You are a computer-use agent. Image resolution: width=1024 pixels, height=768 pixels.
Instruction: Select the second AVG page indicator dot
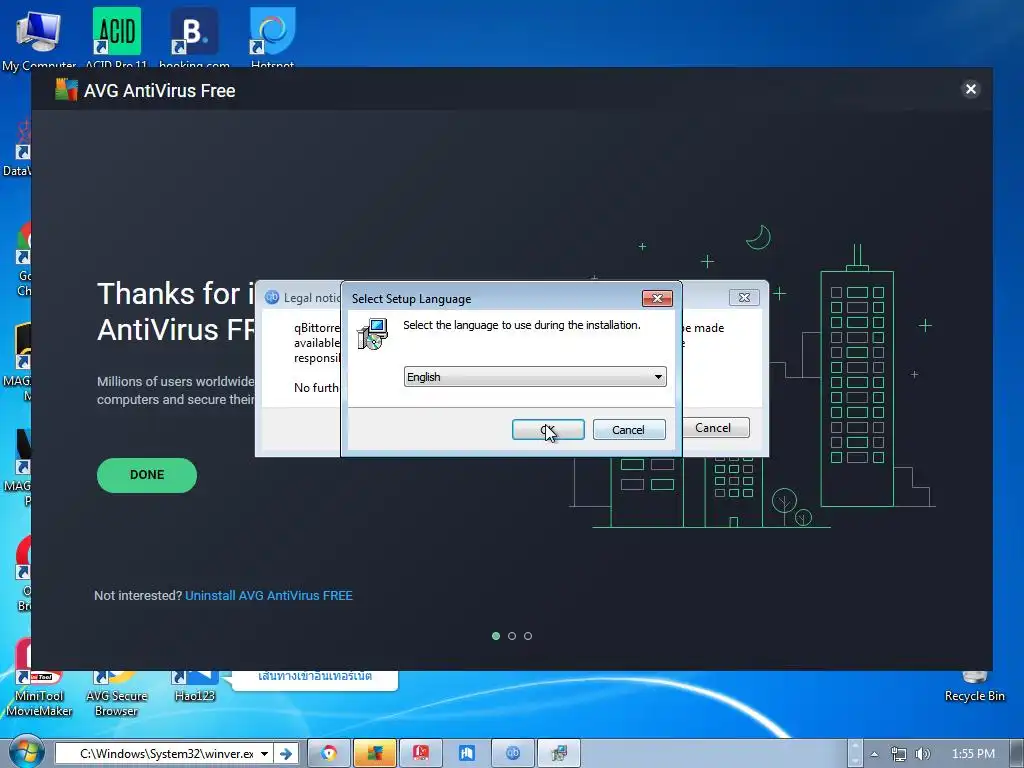[512, 636]
